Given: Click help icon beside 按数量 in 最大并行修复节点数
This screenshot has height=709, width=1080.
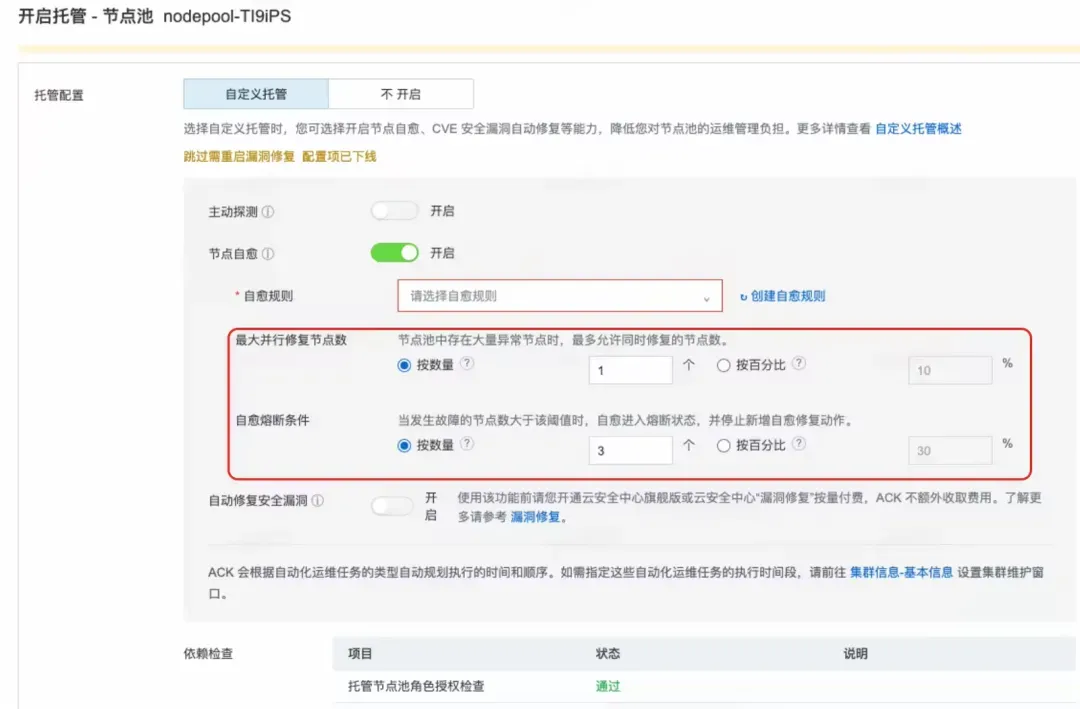Looking at the screenshot, I should (467, 363).
